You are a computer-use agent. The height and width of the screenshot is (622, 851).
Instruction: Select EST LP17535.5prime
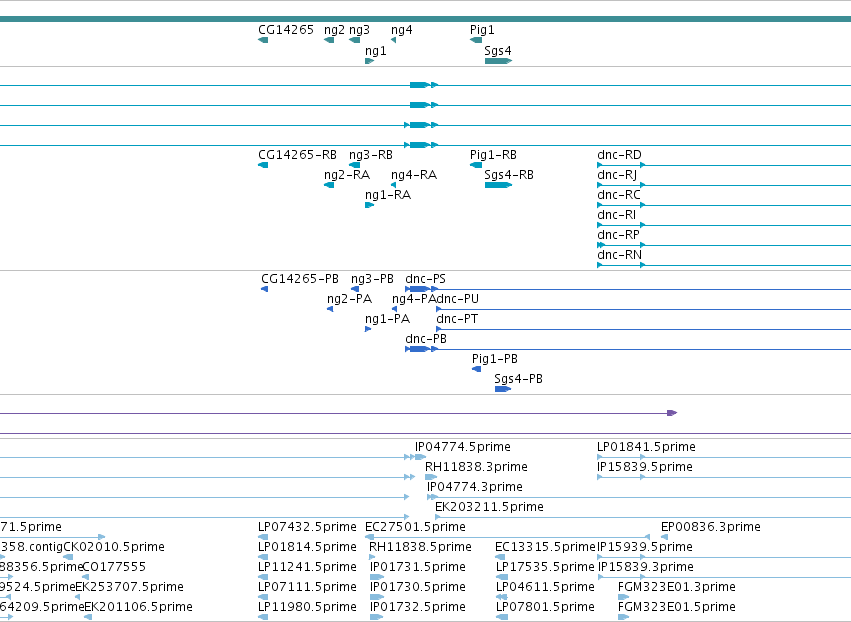pyautogui.click(x=545, y=567)
